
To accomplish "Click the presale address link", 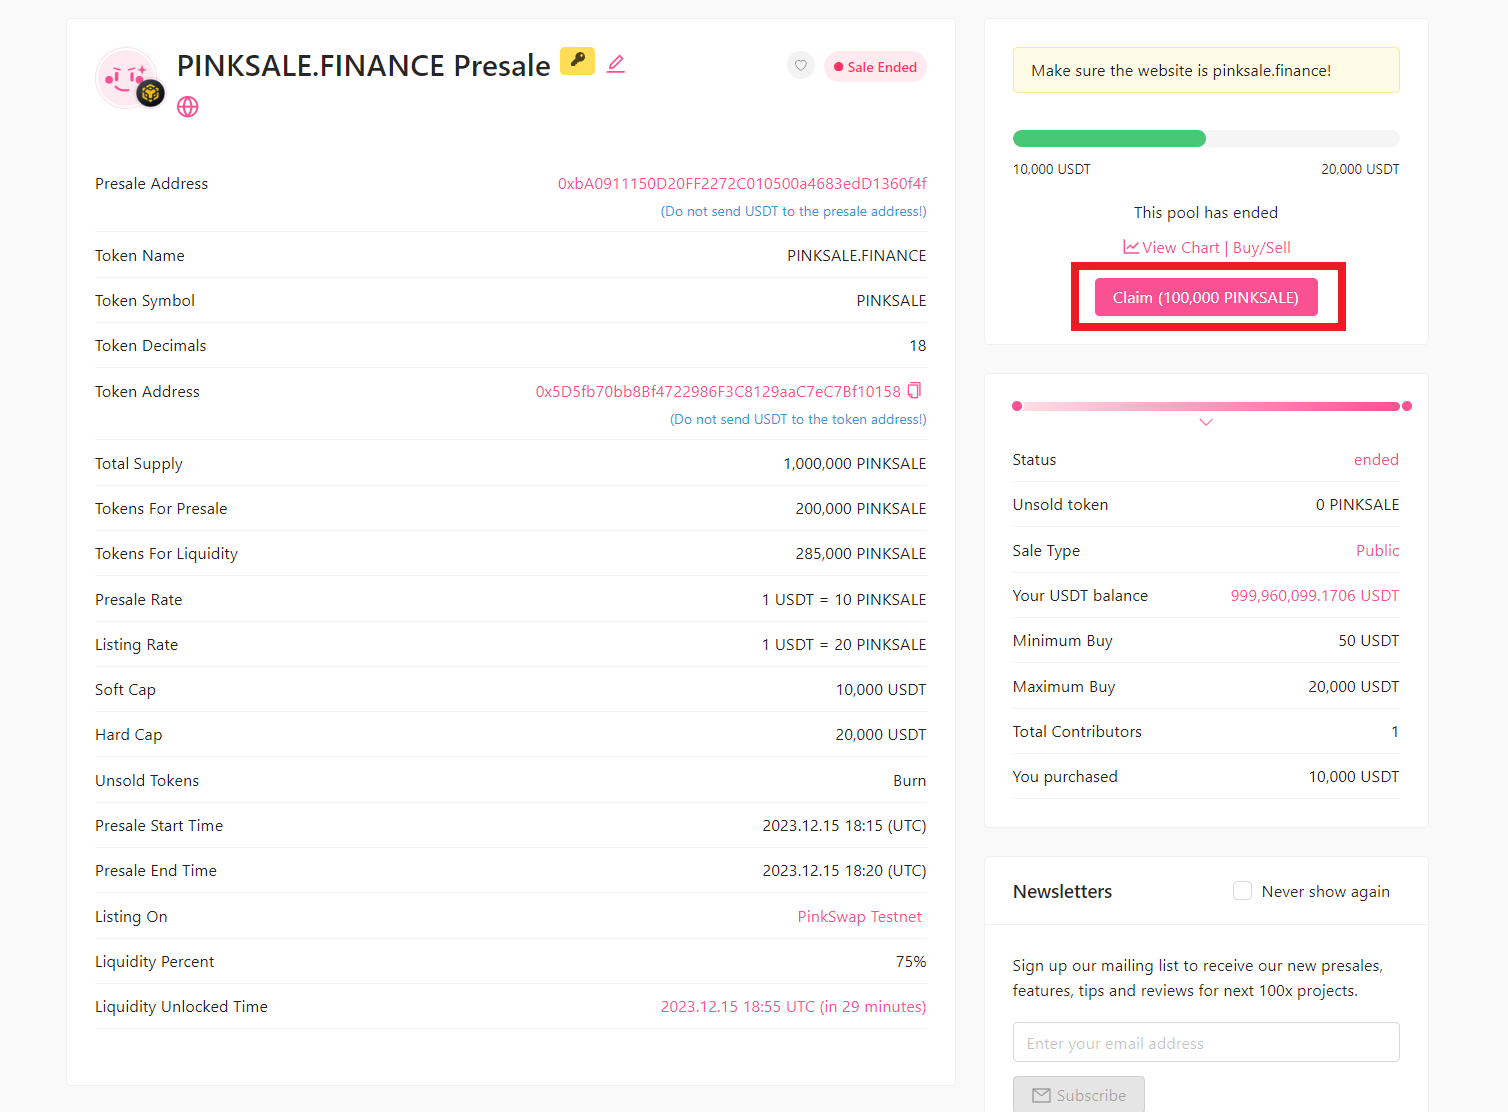I will coord(742,183).
